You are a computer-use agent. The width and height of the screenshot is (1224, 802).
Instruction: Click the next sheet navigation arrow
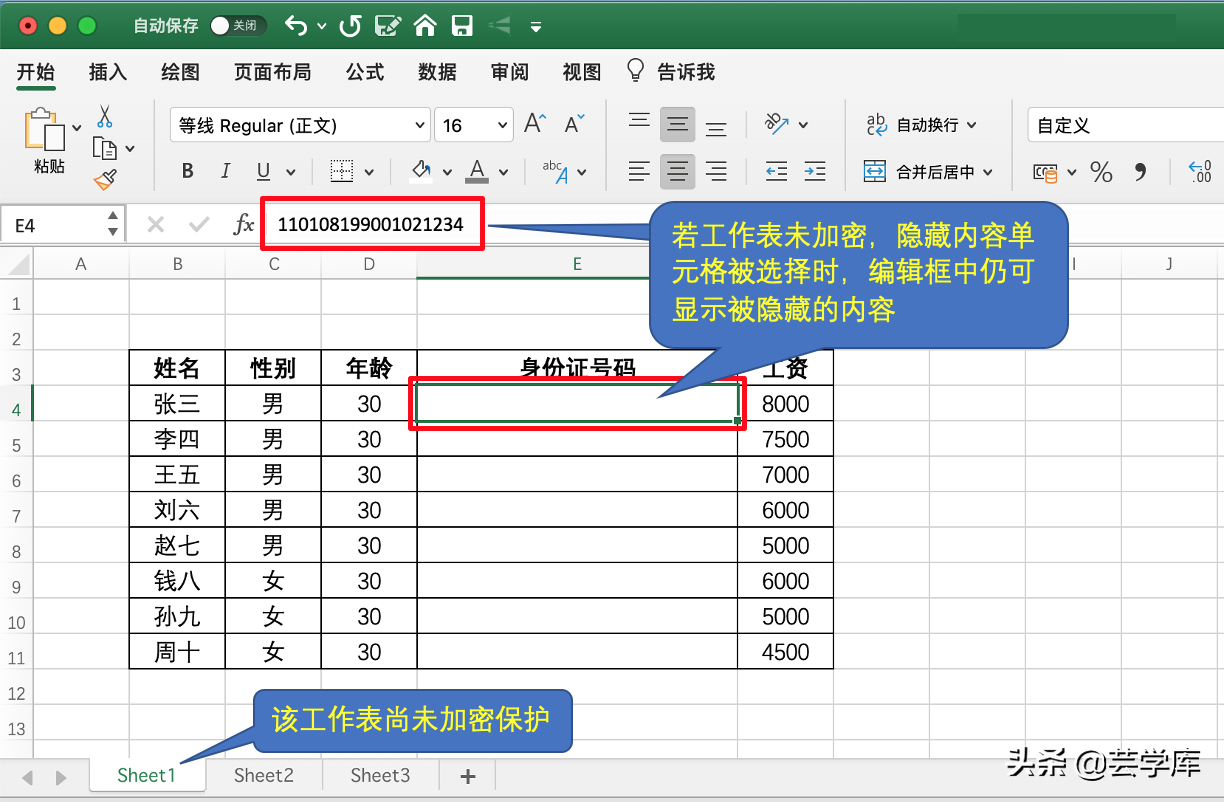point(61,777)
